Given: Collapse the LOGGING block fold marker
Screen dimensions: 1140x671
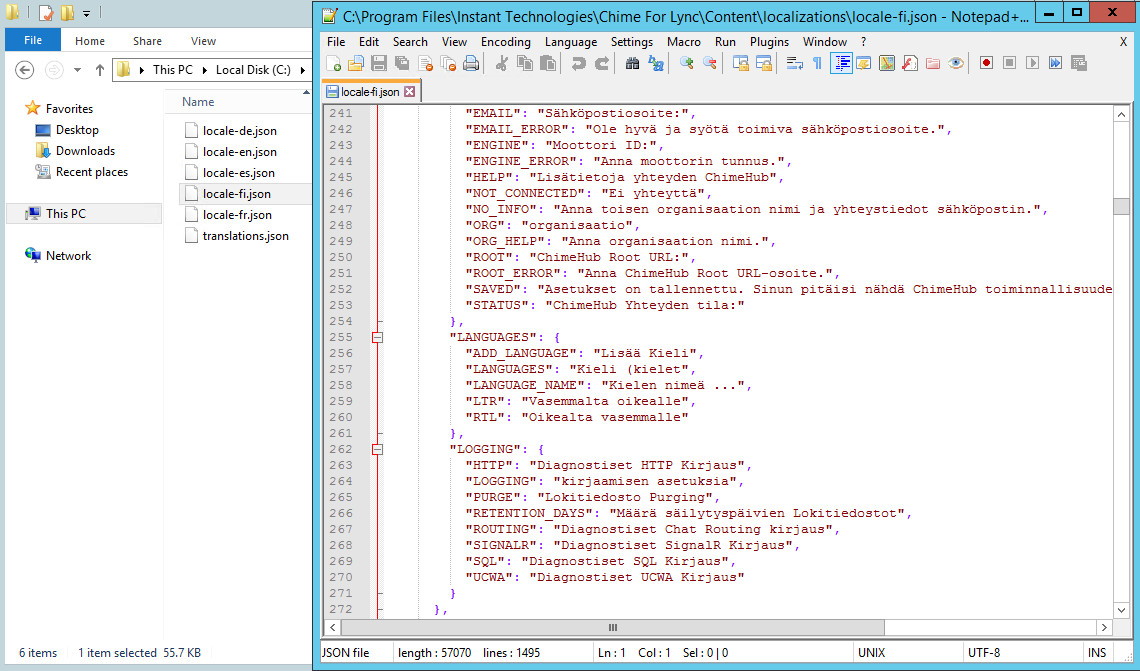Looking at the screenshot, I should (x=377, y=449).
